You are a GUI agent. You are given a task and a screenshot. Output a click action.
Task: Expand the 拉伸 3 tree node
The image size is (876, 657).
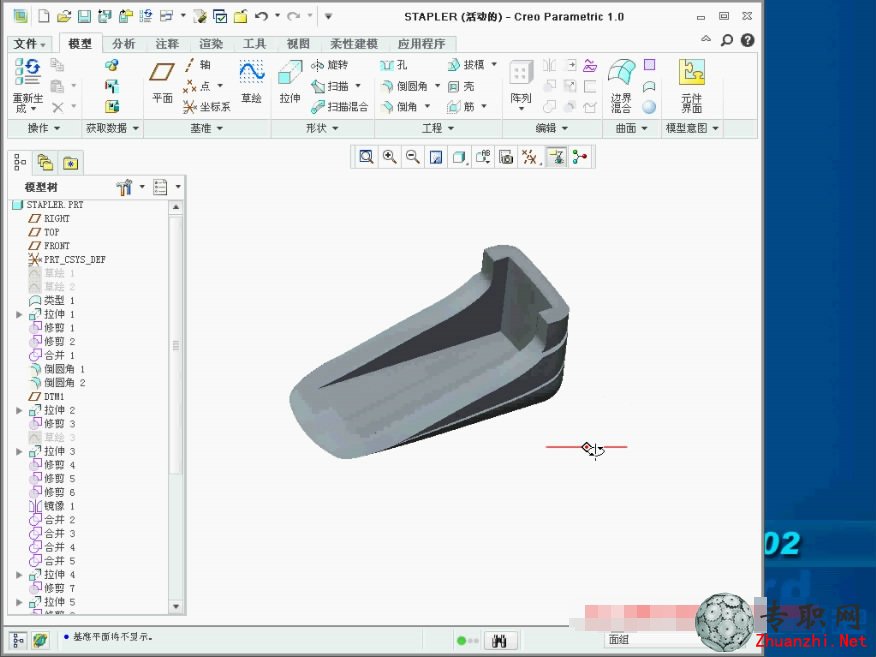point(20,451)
